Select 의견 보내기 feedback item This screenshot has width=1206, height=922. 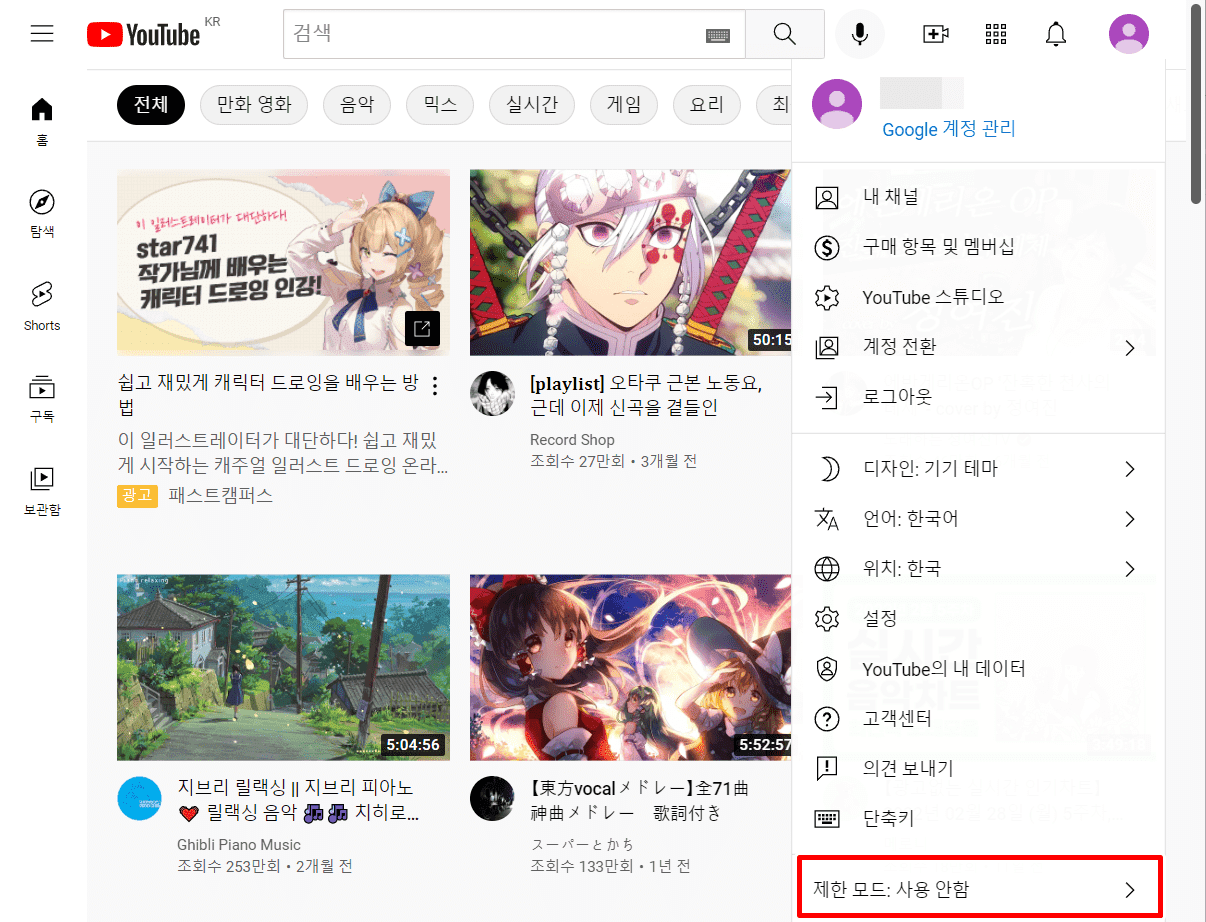pyautogui.click(x=978, y=768)
